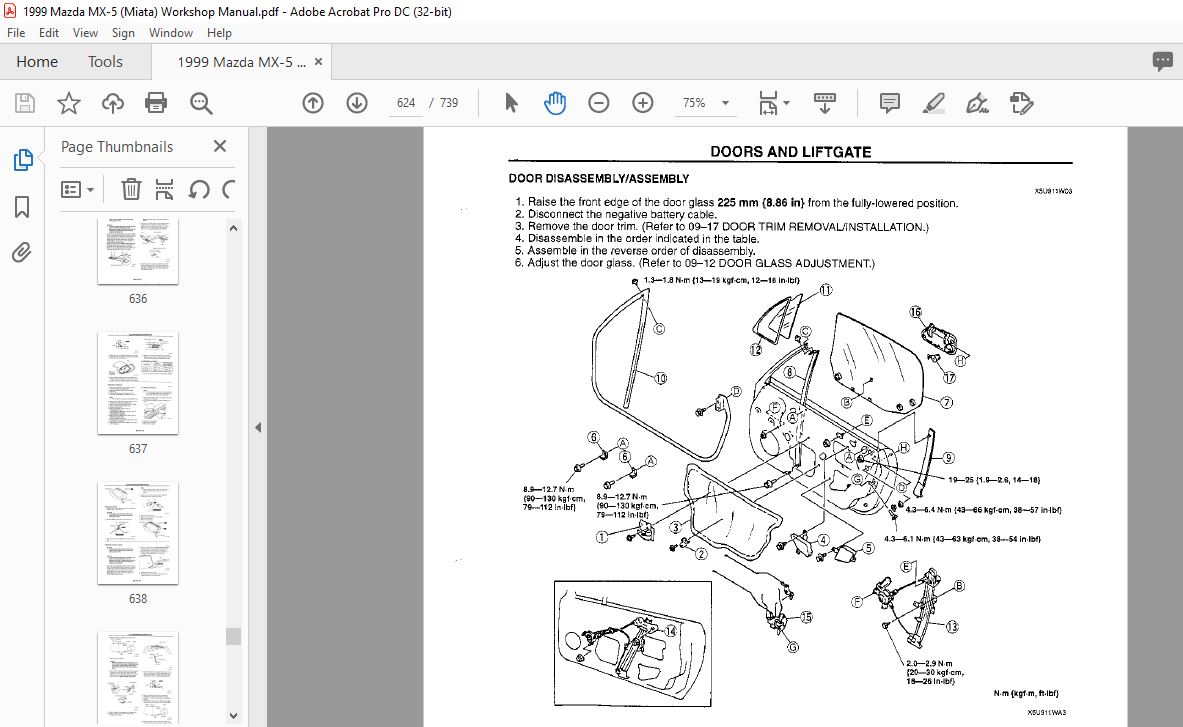Select page 637 thumbnail

(x=138, y=383)
